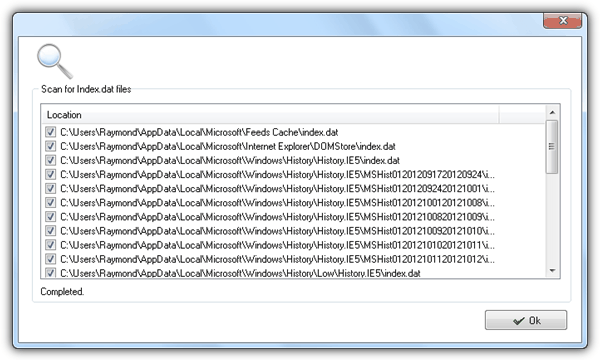Click the Location column header

click(270, 115)
